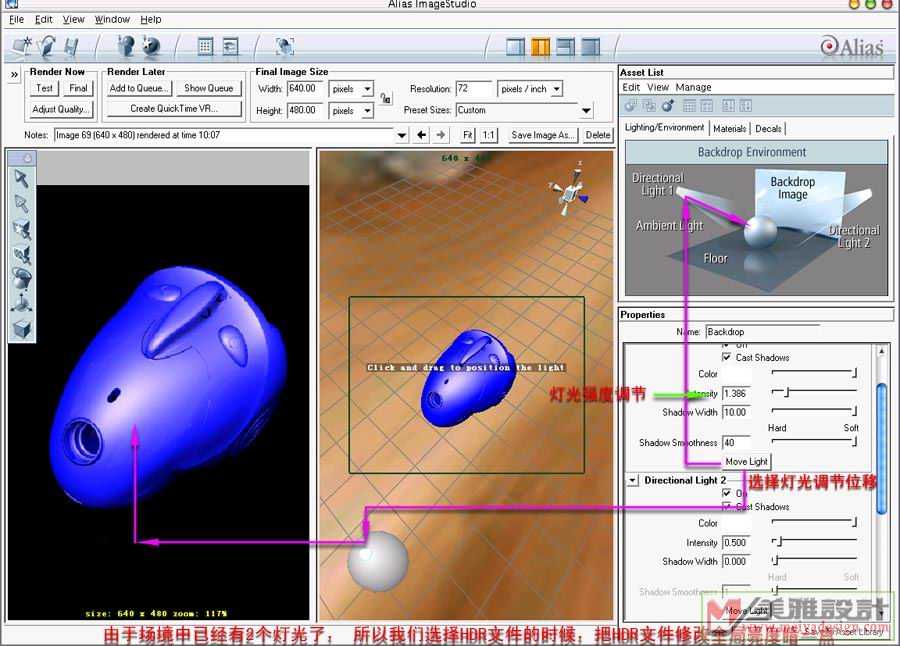This screenshot has height=646, width=900.
Task: Select the fourth window layout icon
Action: point(591,47)
